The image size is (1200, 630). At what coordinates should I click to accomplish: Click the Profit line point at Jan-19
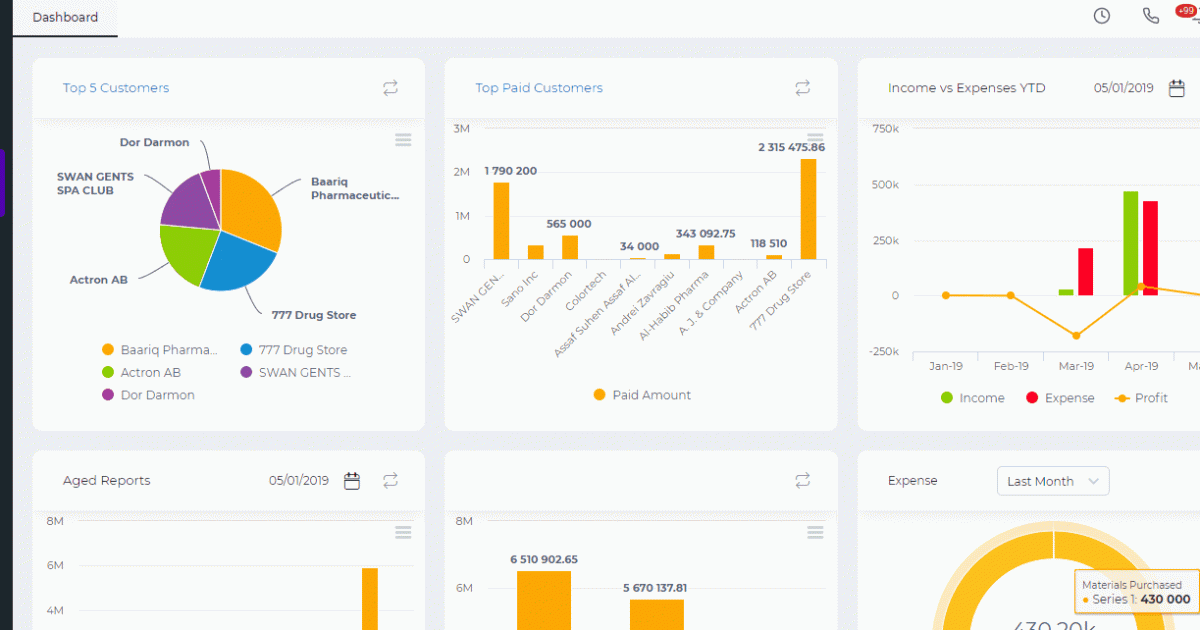pos(946,295)
